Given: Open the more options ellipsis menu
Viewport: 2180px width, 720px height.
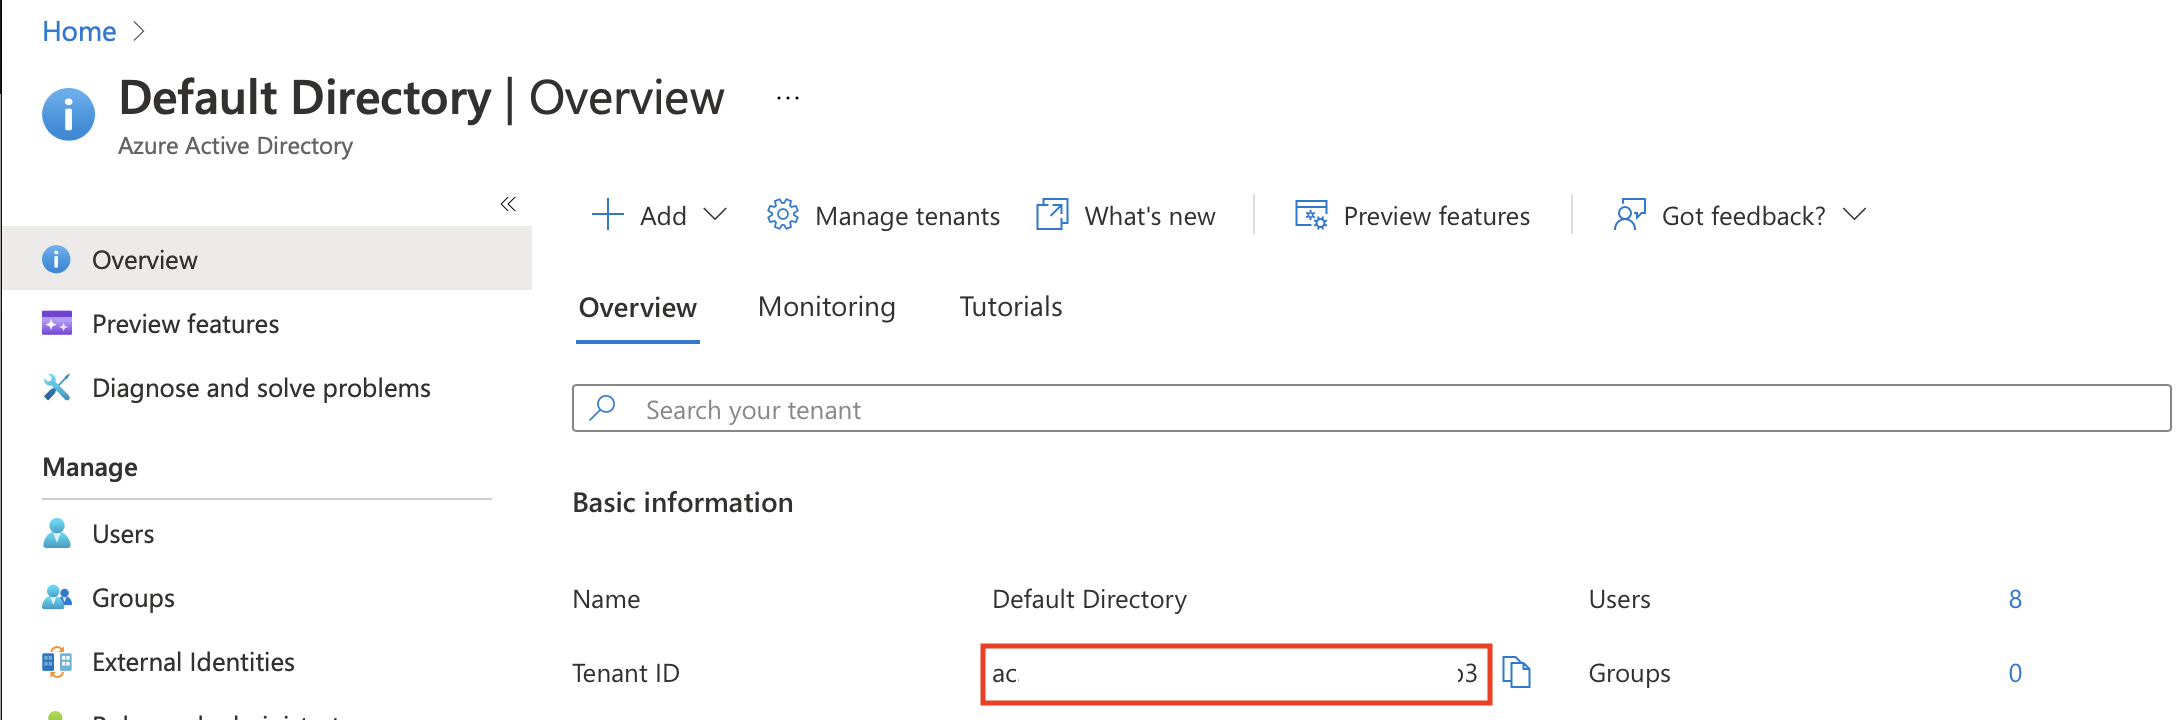Looking at the screenshot, I should pos(788,98).
